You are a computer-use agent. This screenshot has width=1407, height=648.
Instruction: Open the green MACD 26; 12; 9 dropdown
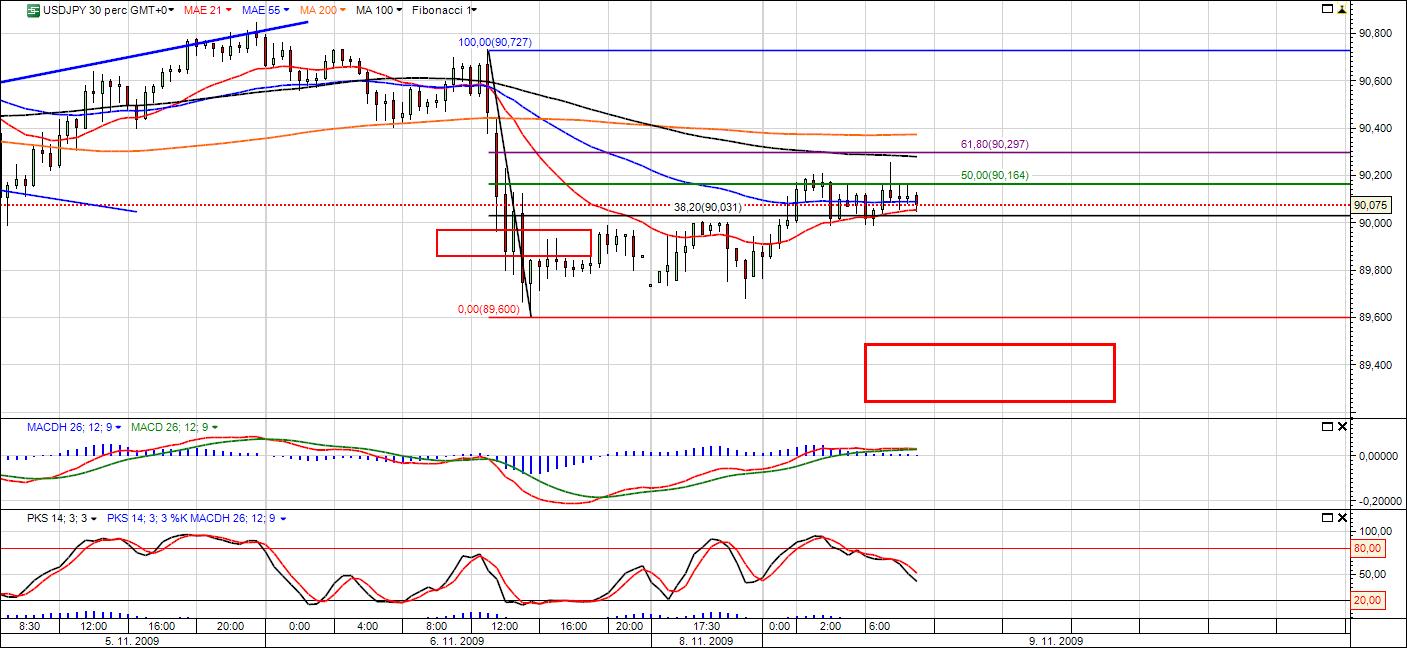point(214,428)
